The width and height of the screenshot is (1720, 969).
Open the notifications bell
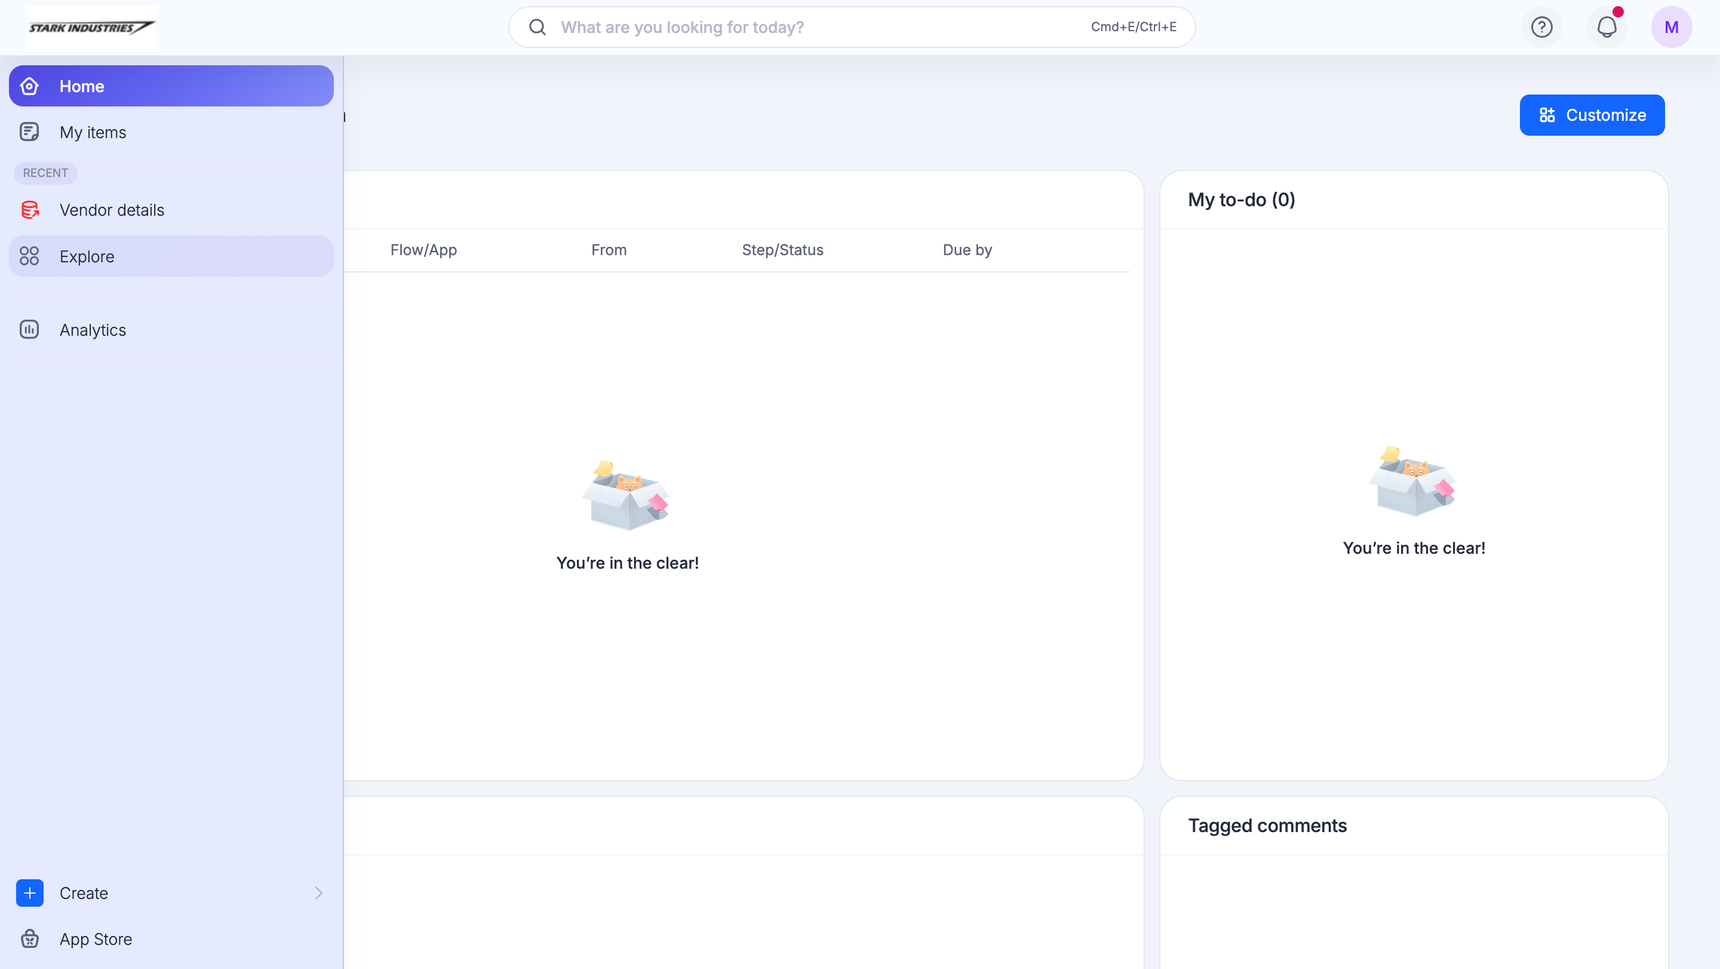(1607, 27)
